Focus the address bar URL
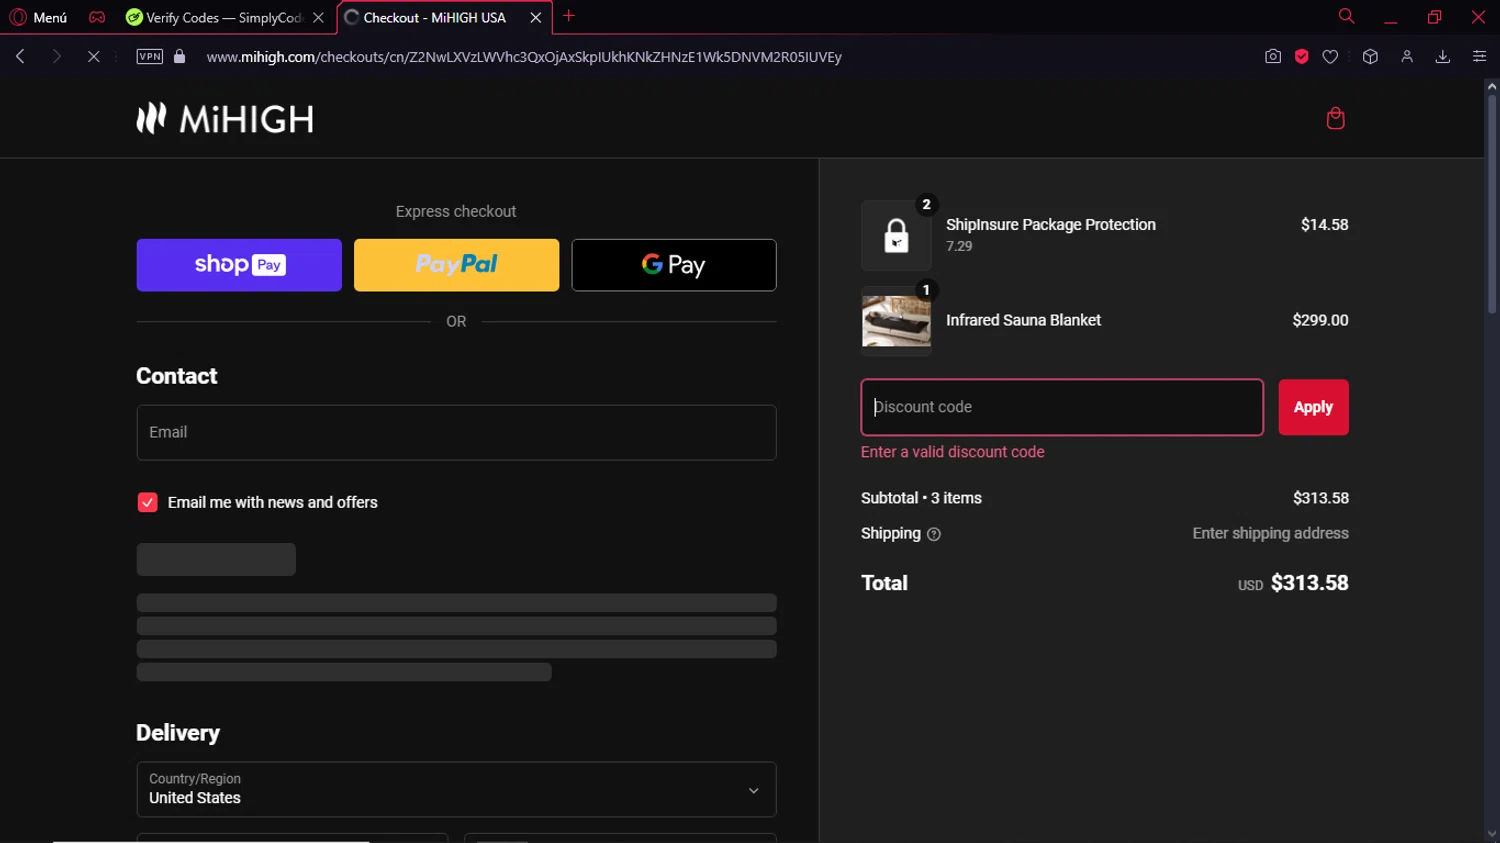This screenshot has width=1500, height=843. pyautogui.click(x=524, y=57)
